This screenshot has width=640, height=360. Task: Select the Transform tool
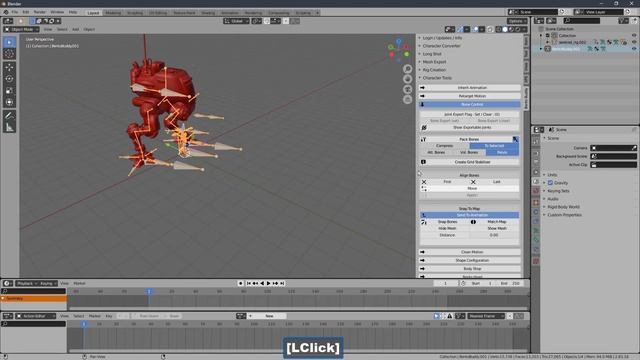click(x=9, y=102)
